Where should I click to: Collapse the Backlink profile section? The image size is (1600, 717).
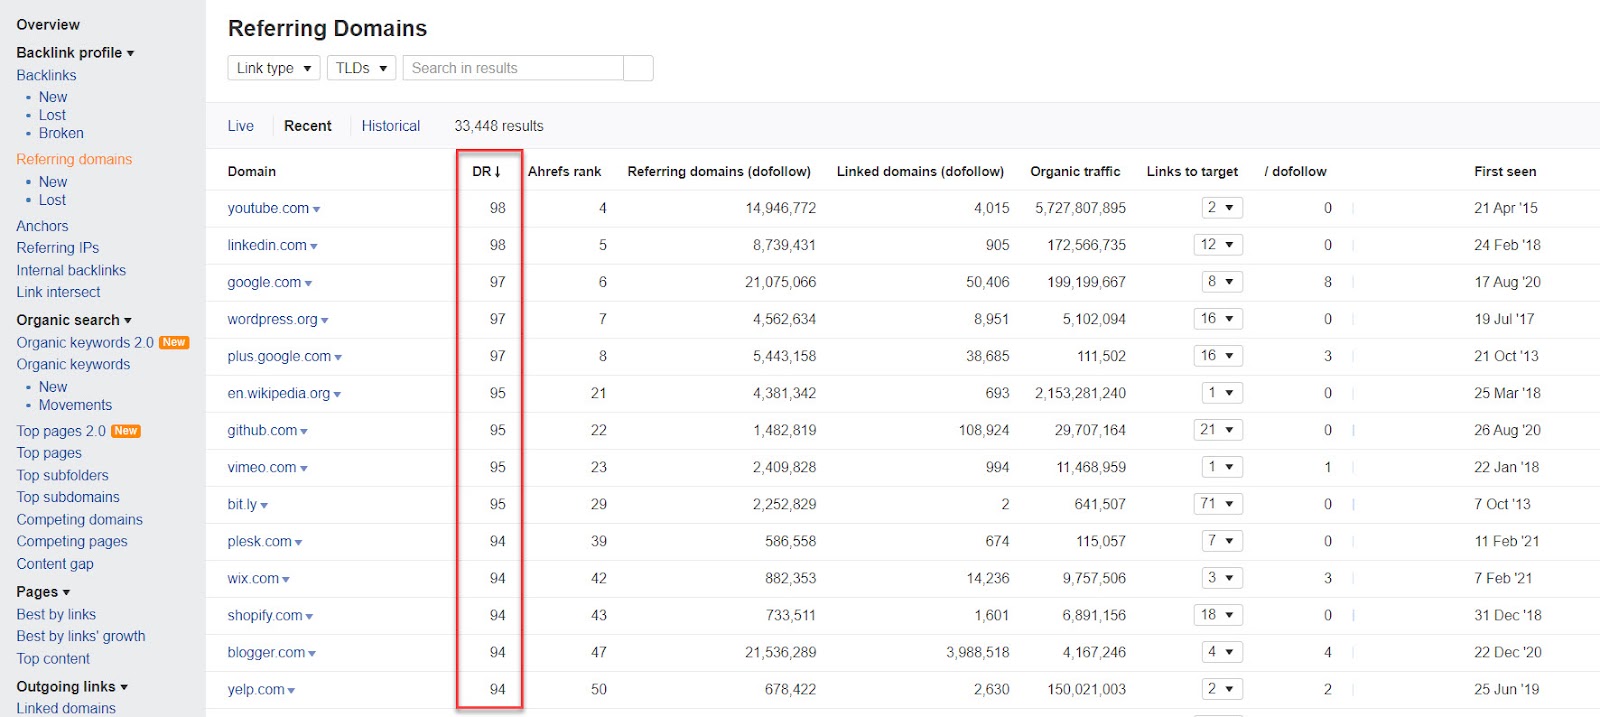coord(75,53)
